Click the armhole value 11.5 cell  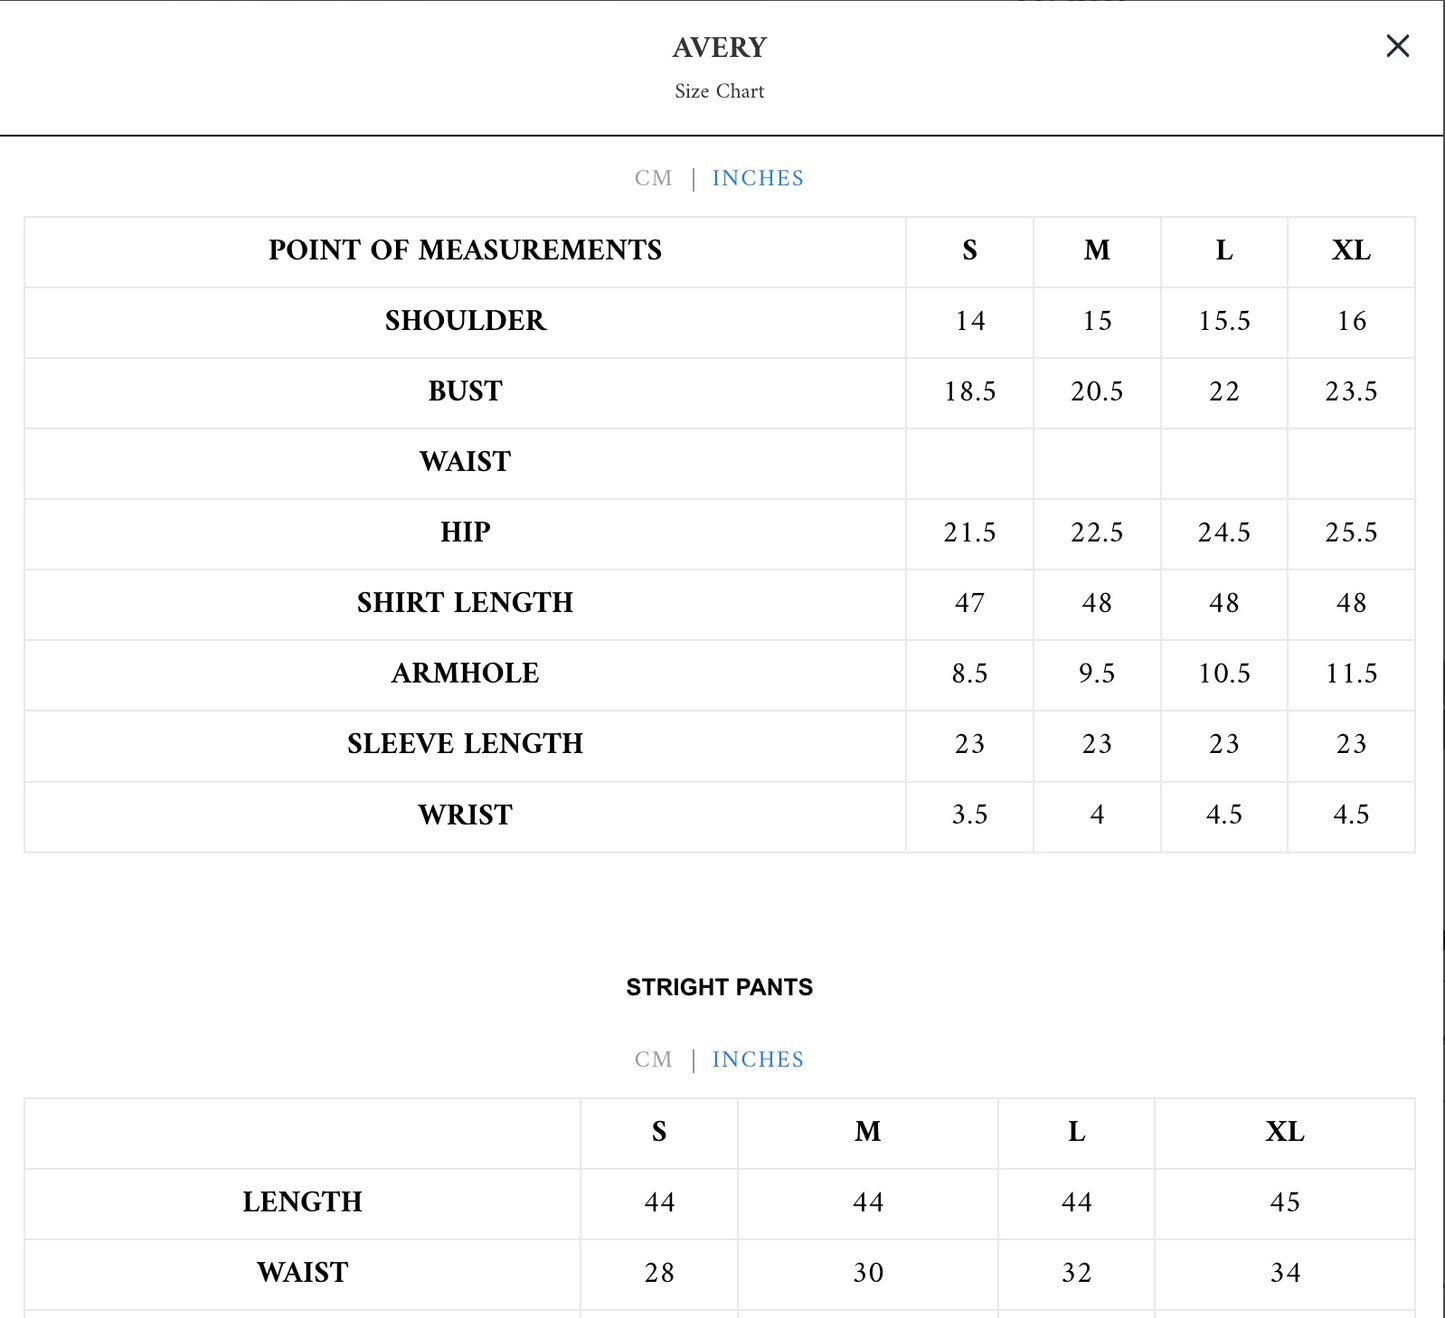point(1351,673)
